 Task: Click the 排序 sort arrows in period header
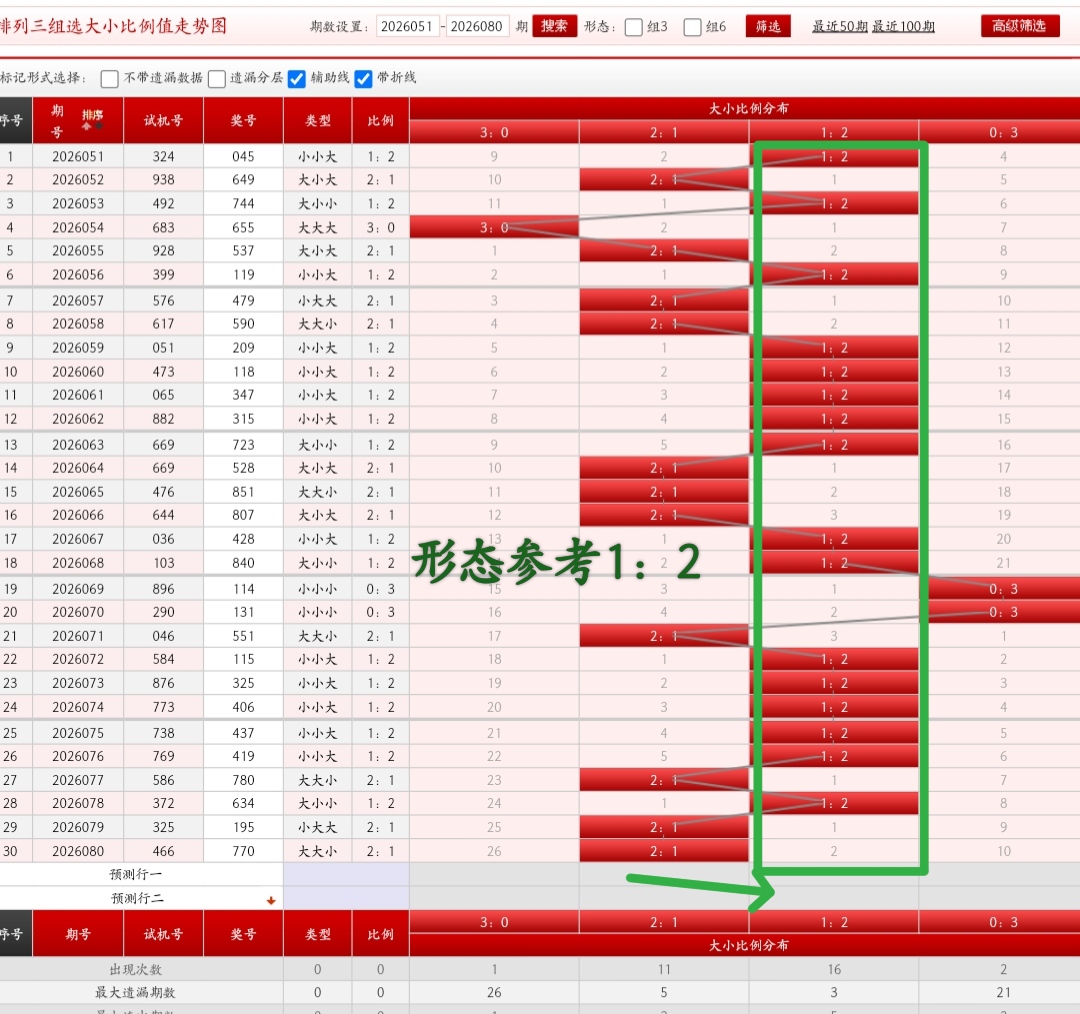[x=92, y=119]
